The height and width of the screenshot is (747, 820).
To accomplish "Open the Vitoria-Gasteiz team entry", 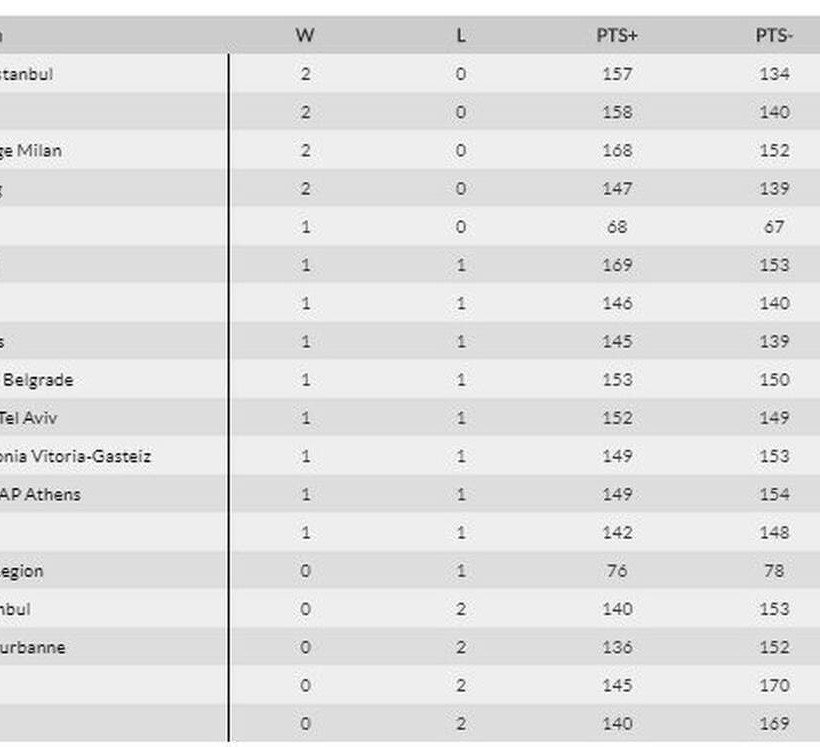I will [x=76, y=456].
